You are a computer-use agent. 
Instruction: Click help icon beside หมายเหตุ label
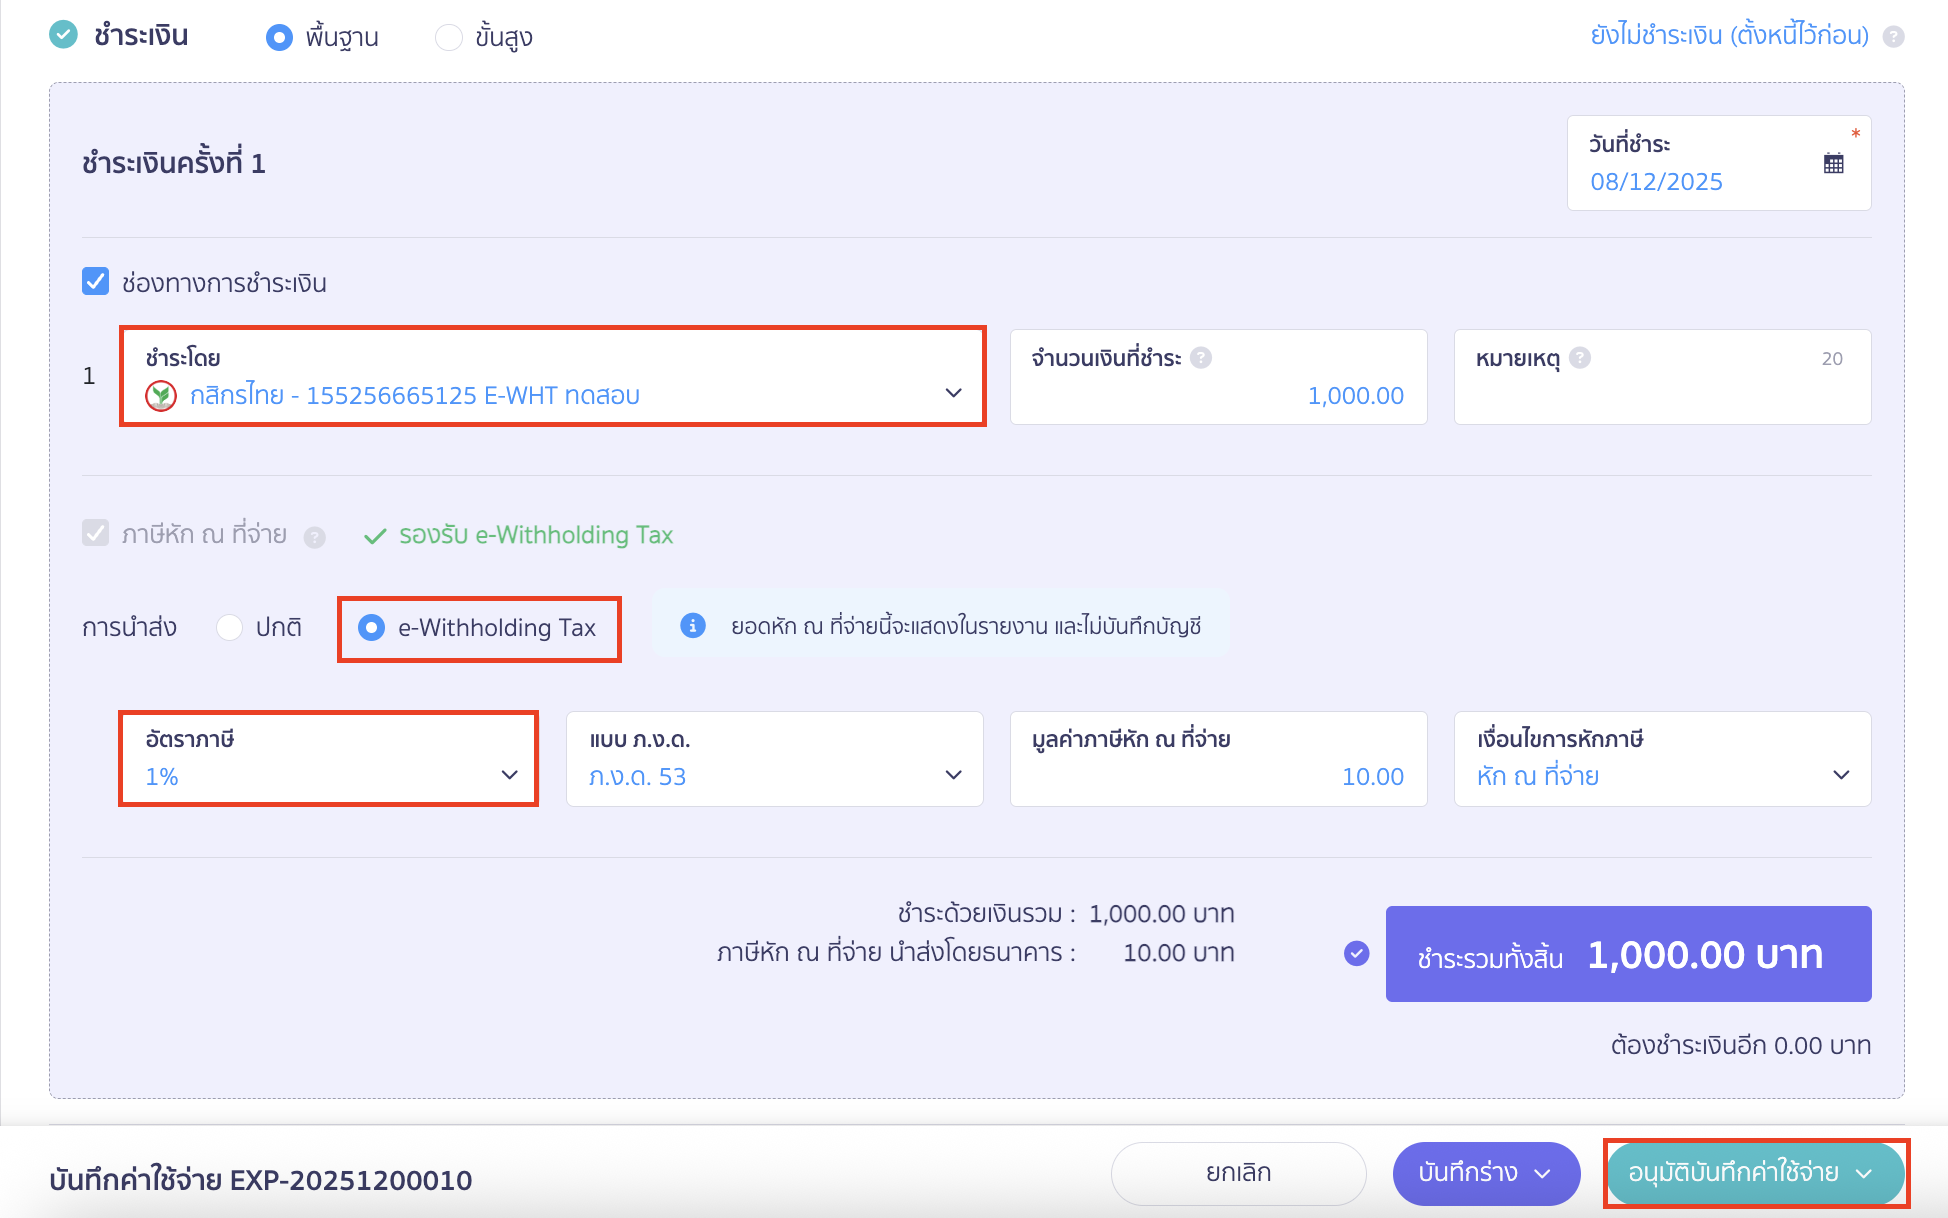(x=1580, y=358)
